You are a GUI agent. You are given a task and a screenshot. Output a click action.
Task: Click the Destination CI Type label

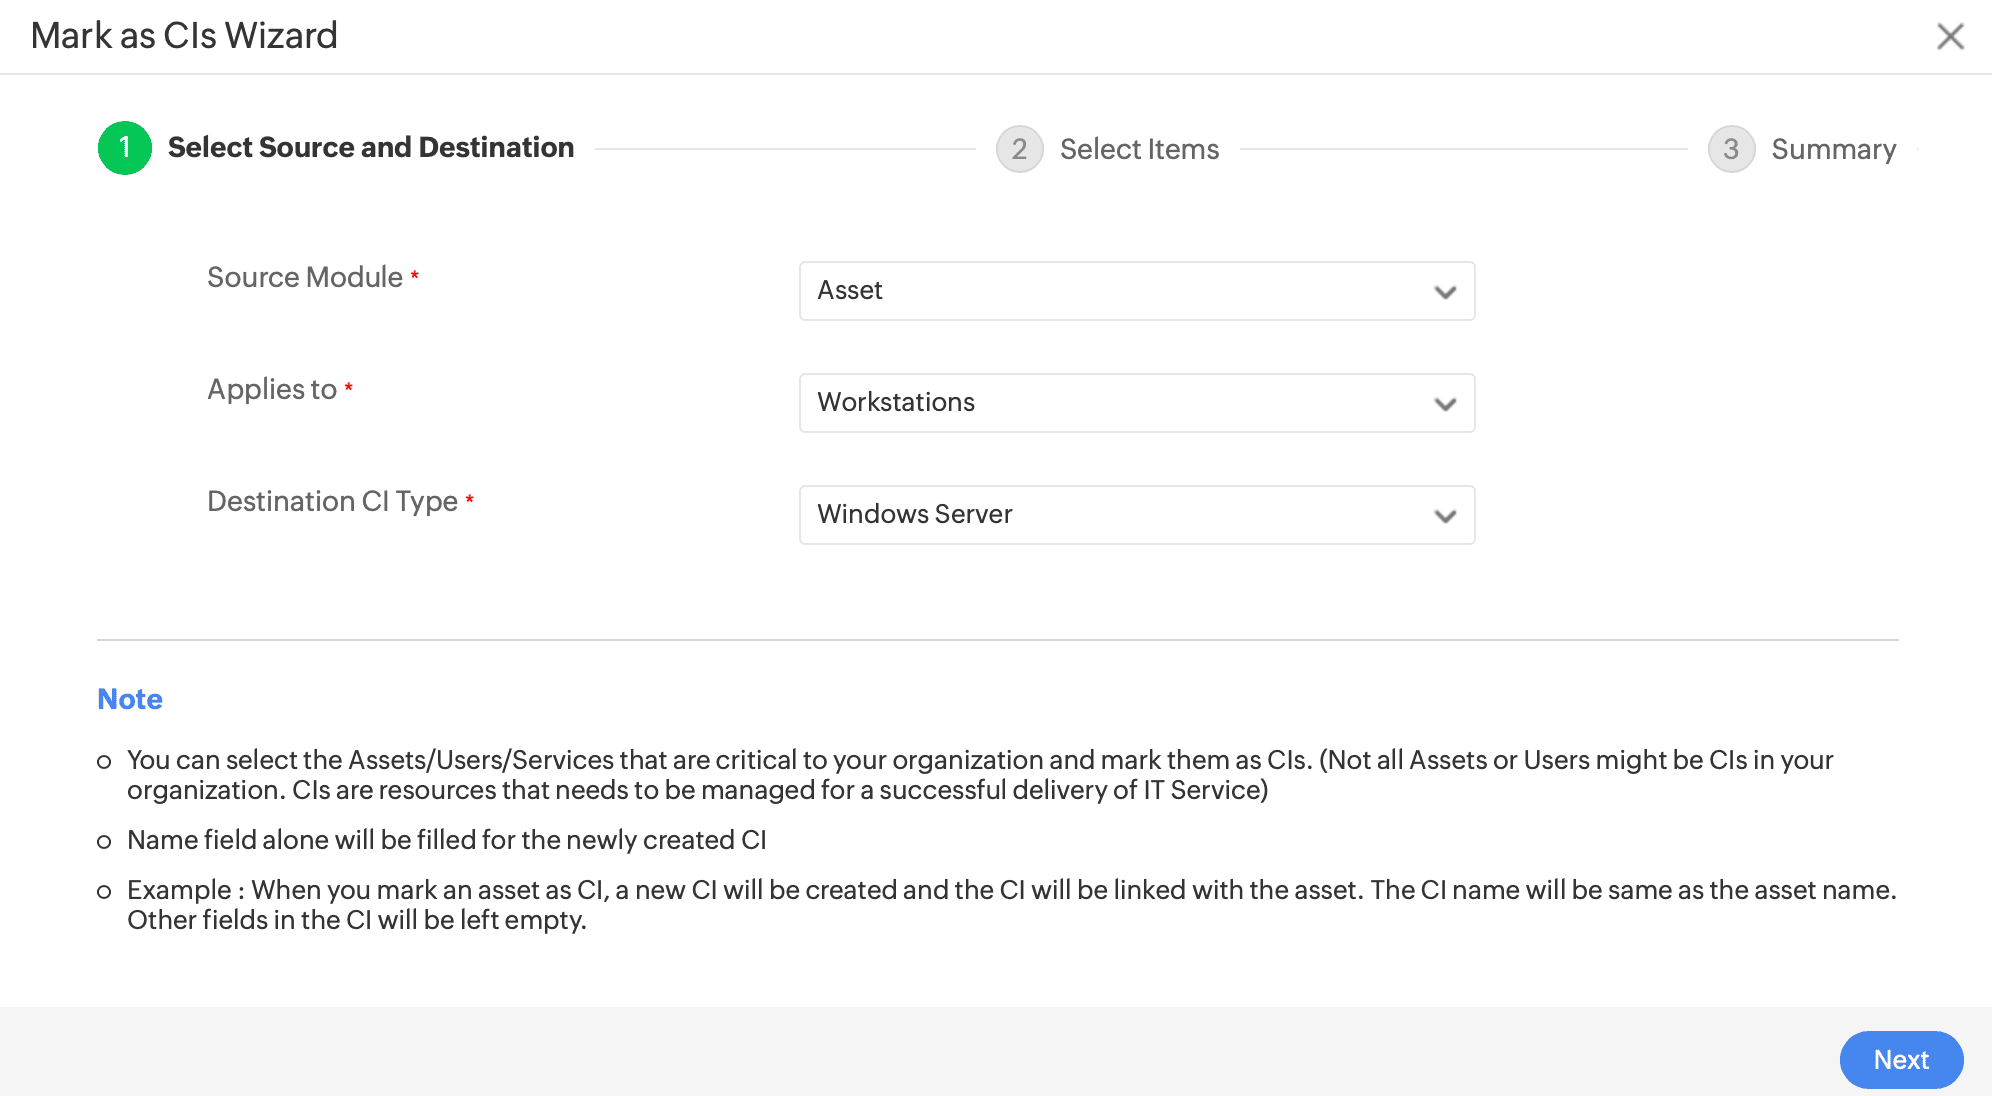pos(332,501)
